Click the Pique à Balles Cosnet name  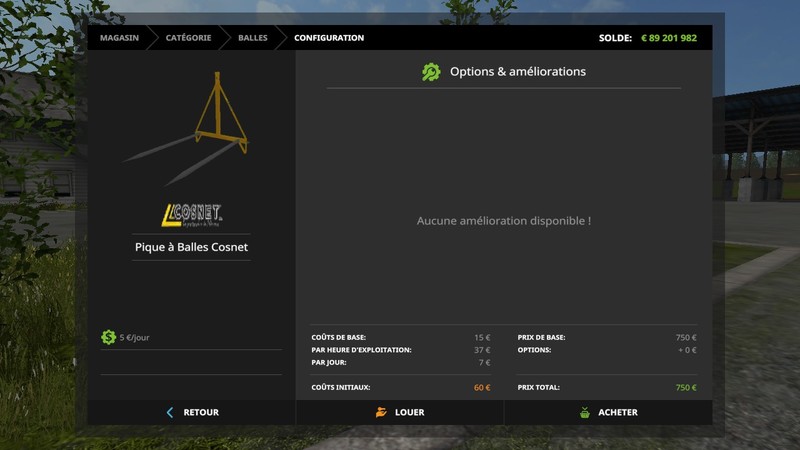[191, 247]
